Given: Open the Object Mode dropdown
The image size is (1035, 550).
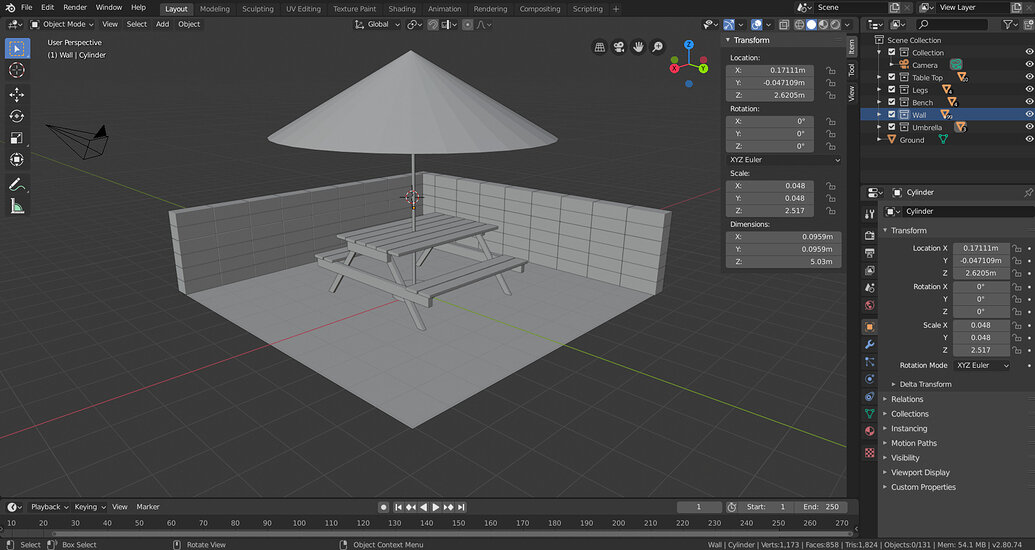Looking at the screenshot, I should pyautogui.click(x=62, y=24).
